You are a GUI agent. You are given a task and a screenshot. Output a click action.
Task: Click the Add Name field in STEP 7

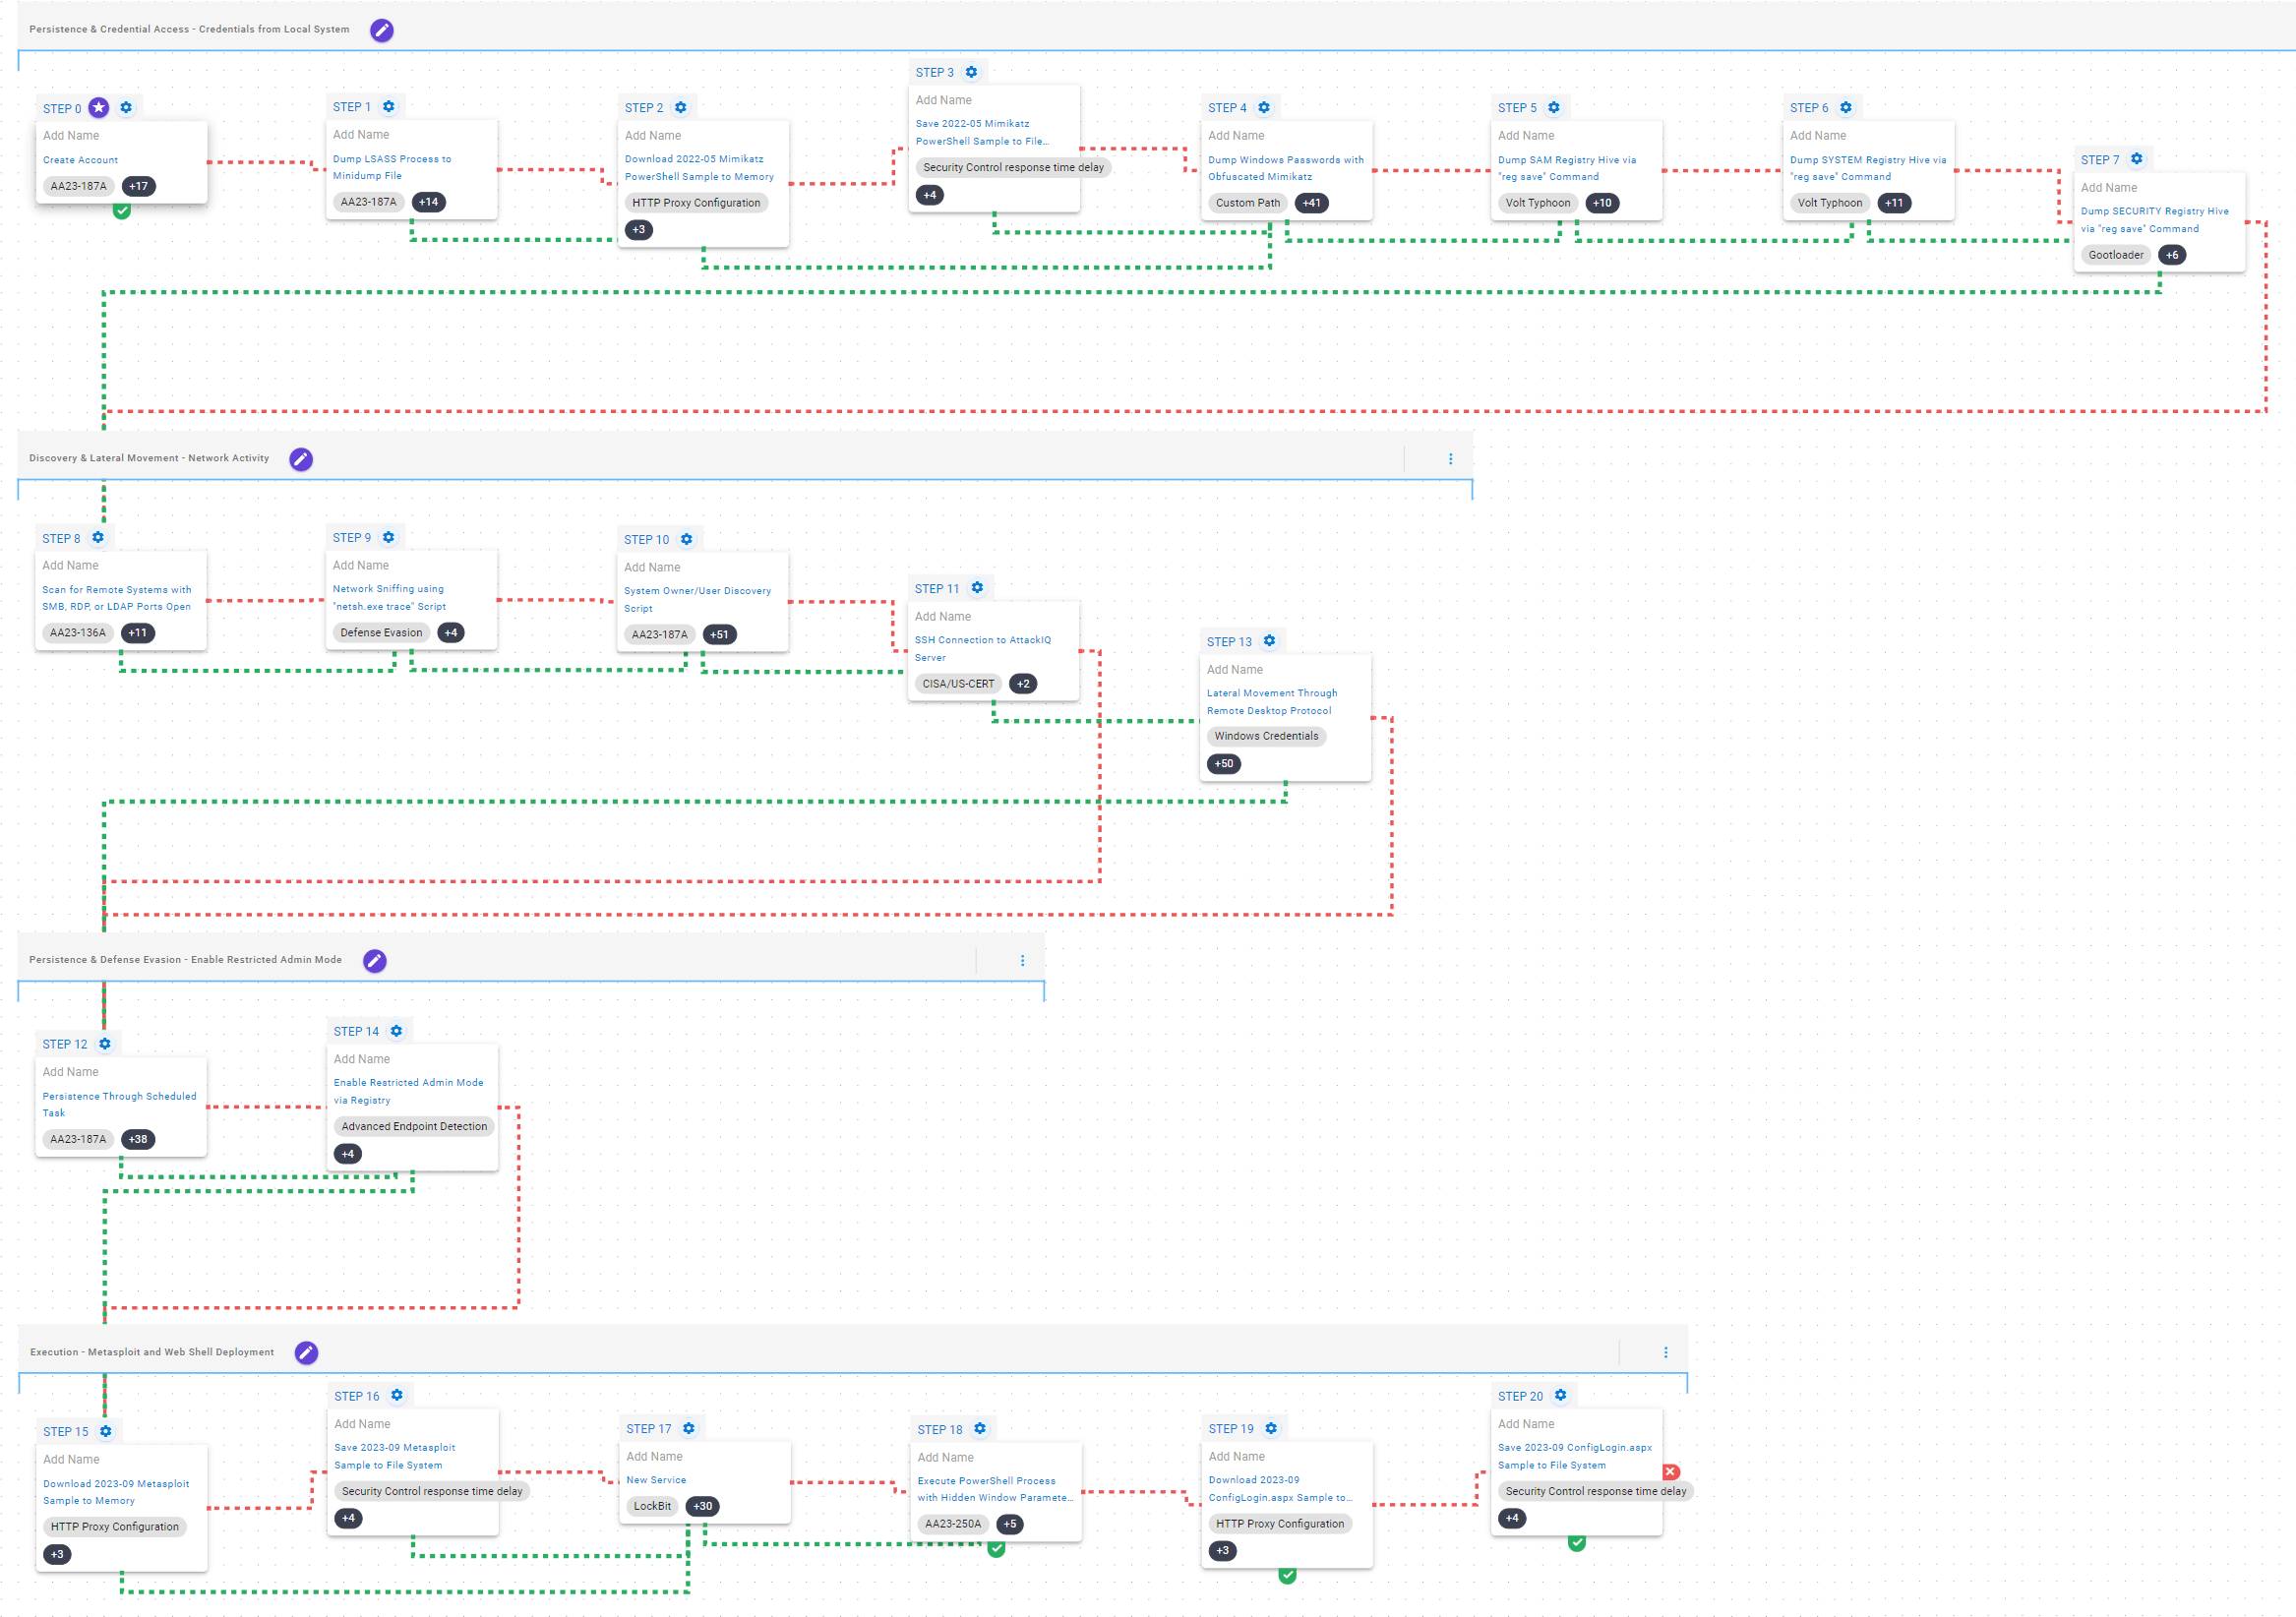pos(2108,188)
